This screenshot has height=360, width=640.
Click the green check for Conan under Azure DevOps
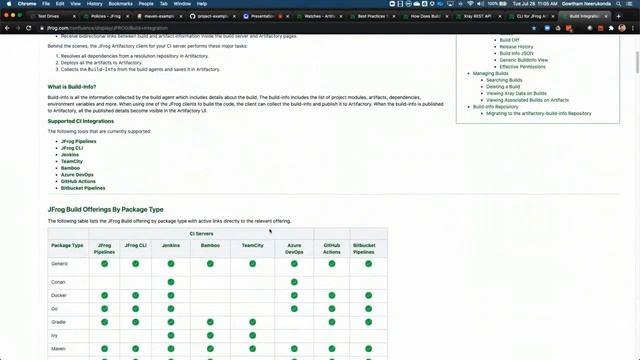click(x=294, y=282)
